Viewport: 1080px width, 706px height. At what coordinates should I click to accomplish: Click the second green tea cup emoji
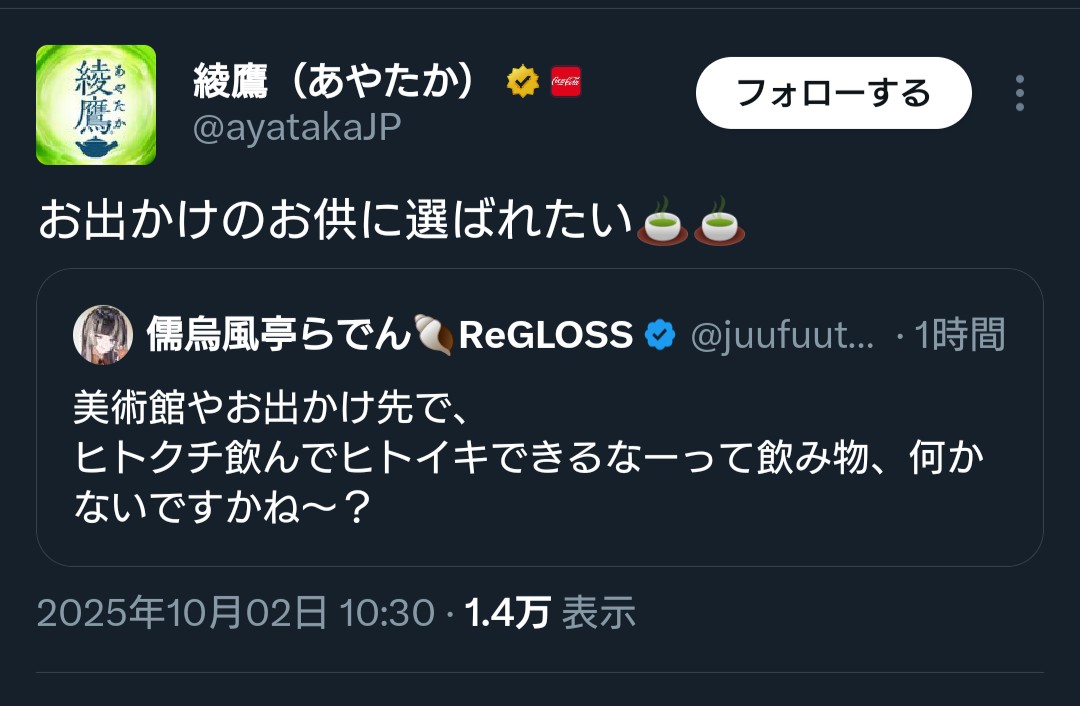click(x=720, y=222)
